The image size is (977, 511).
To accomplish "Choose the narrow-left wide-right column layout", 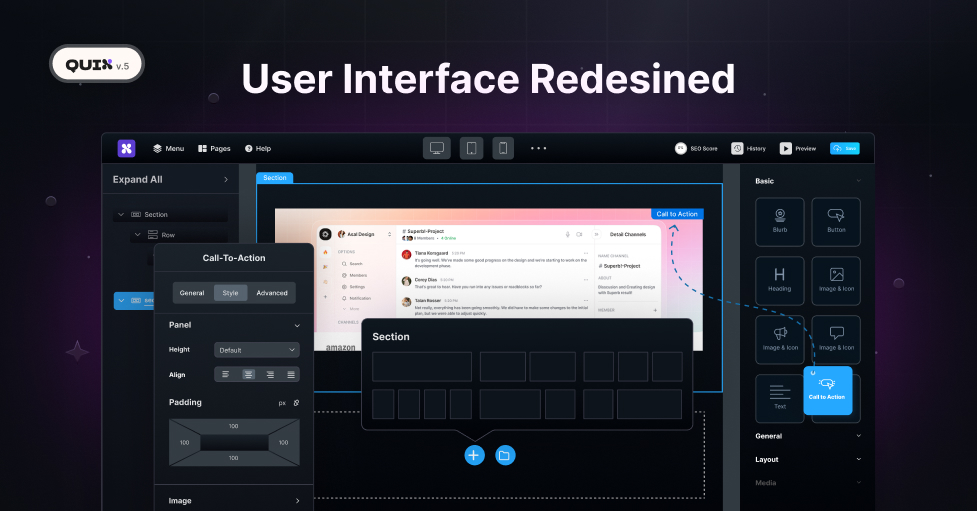I will (x=632, y=404).
